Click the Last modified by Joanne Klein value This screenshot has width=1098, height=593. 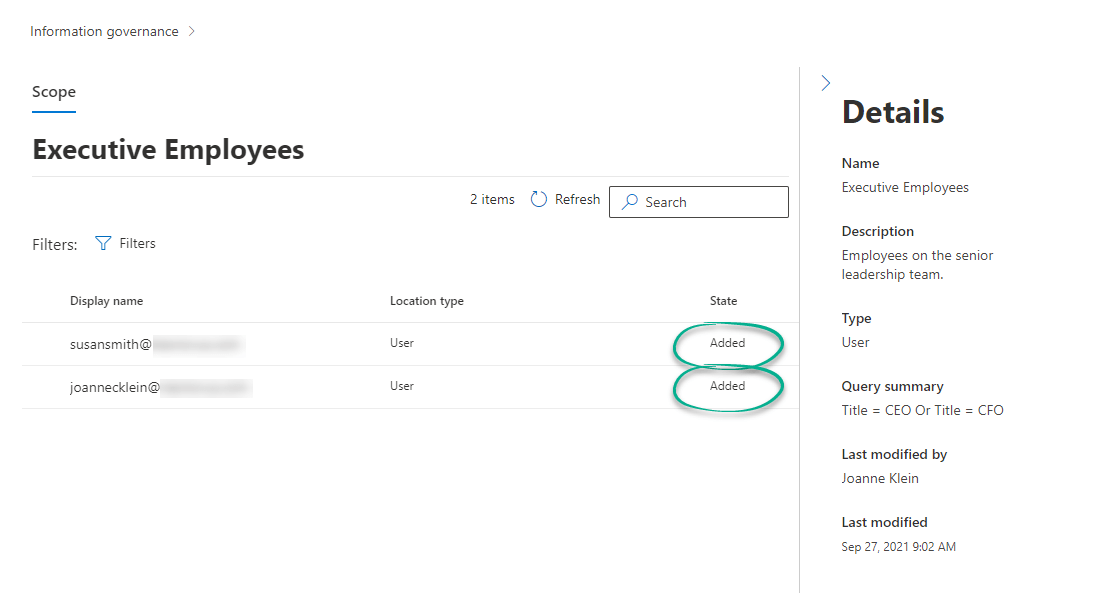point(880,478)
